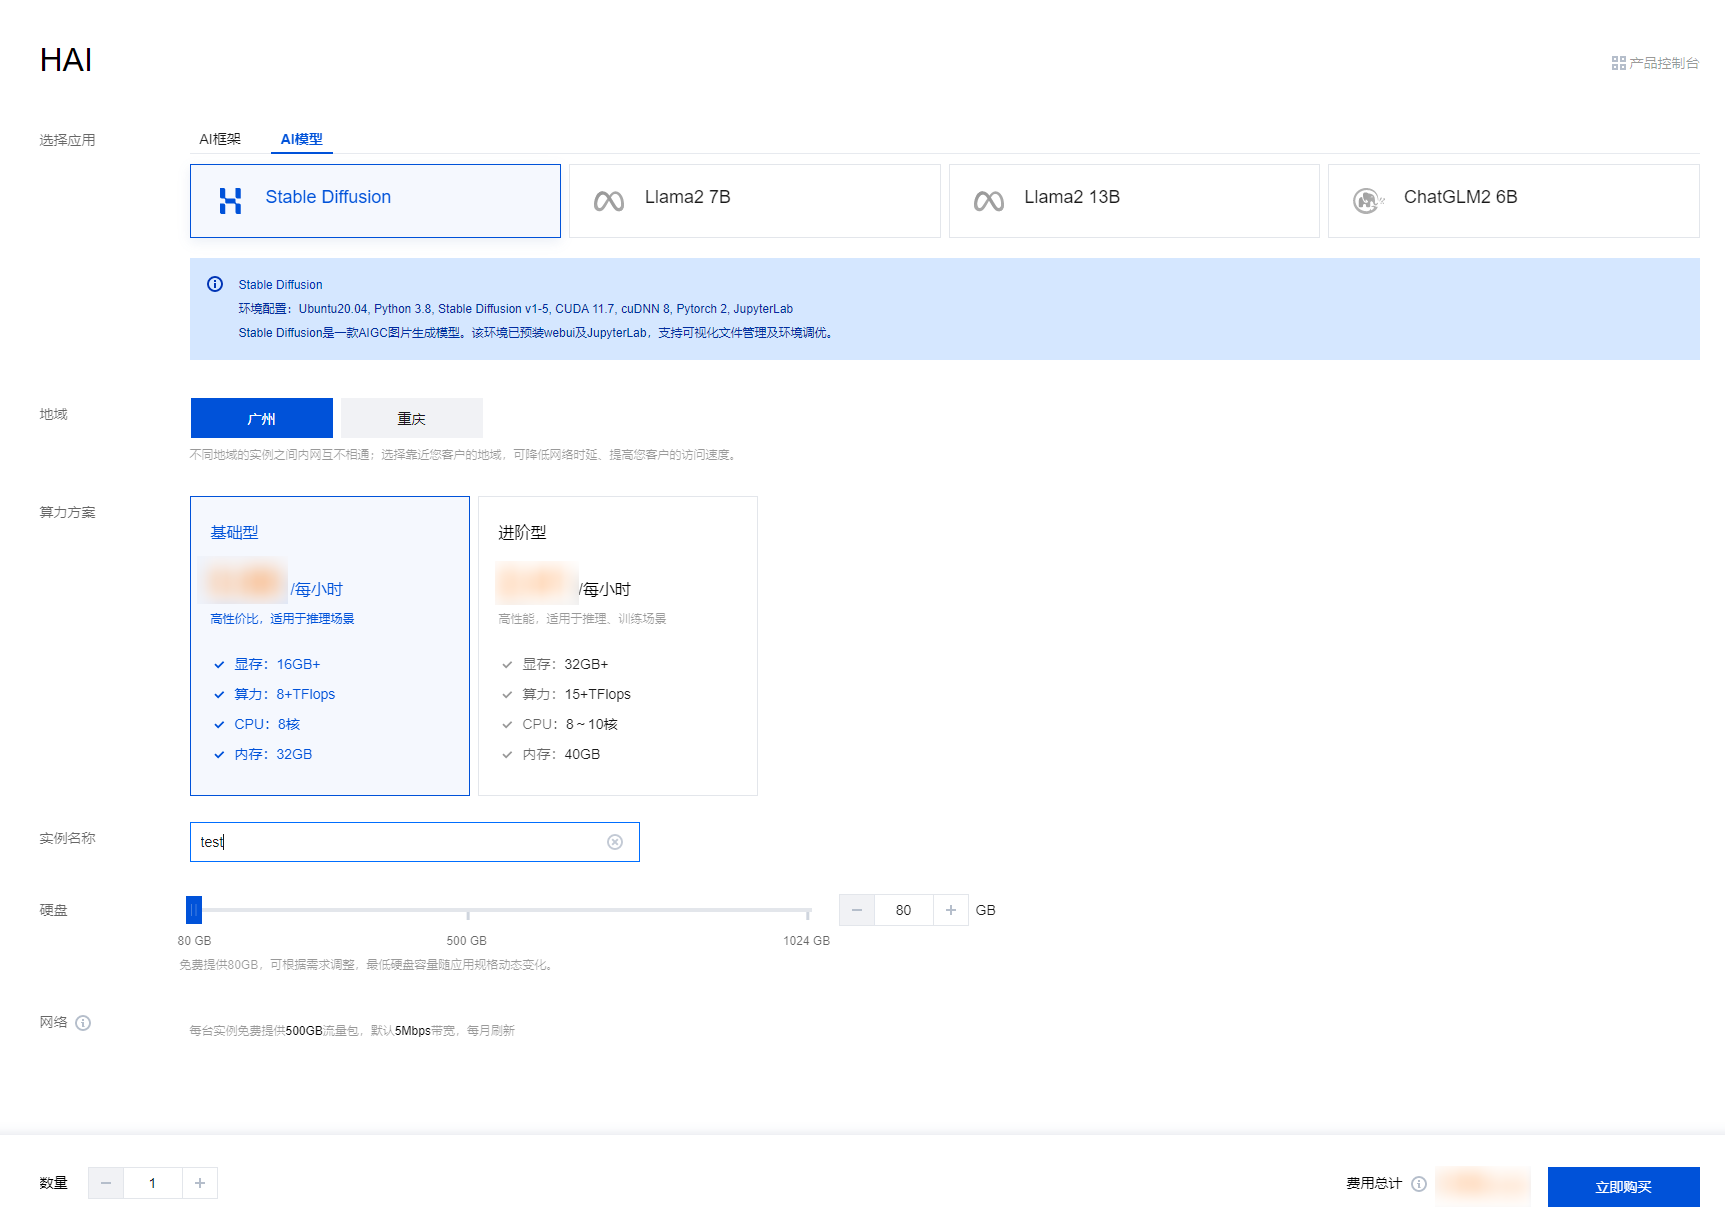Click the info icon next to 网络

pyautogui.click(x=83, y=1023)
